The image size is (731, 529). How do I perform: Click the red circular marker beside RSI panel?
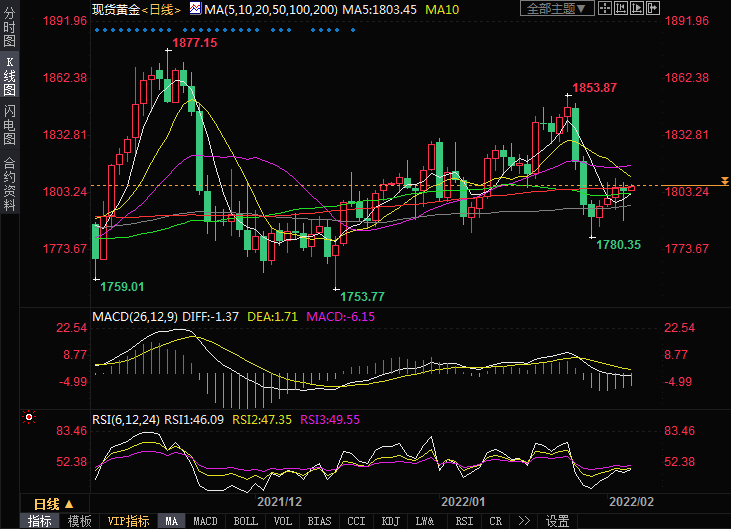click(x=29, y=417)
